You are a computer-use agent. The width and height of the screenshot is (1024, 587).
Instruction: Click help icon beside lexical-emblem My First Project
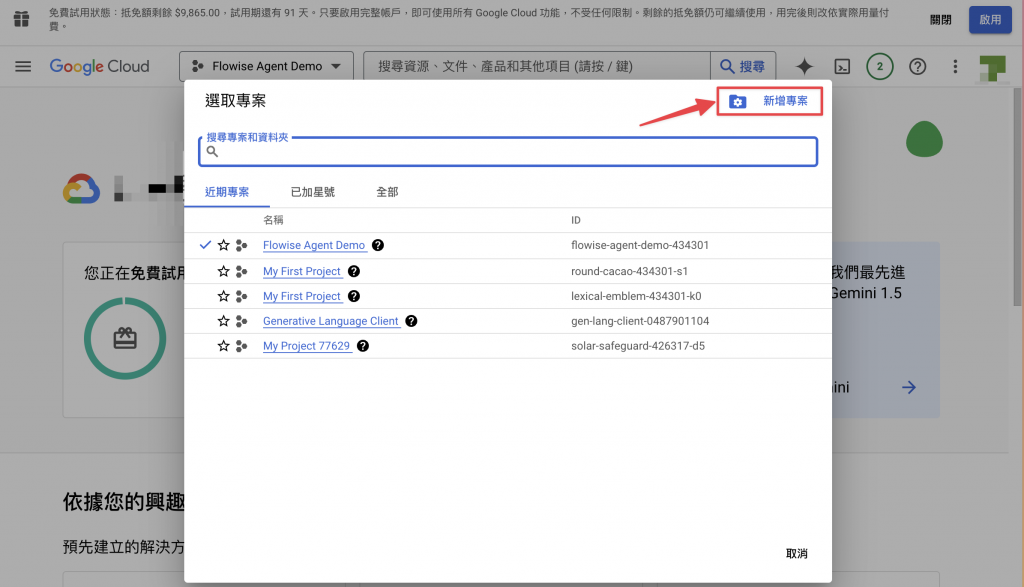point(354,296)
